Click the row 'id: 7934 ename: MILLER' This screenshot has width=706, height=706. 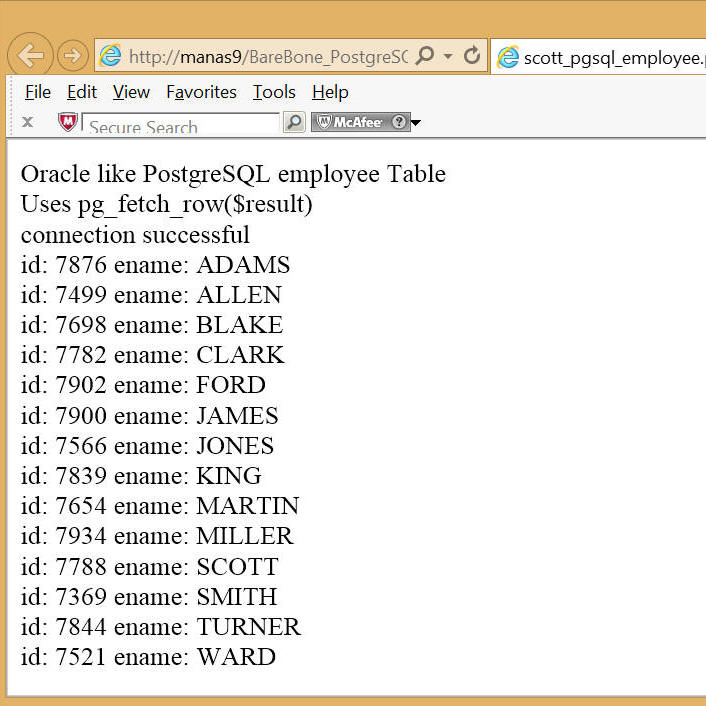[x=157, y=536]
